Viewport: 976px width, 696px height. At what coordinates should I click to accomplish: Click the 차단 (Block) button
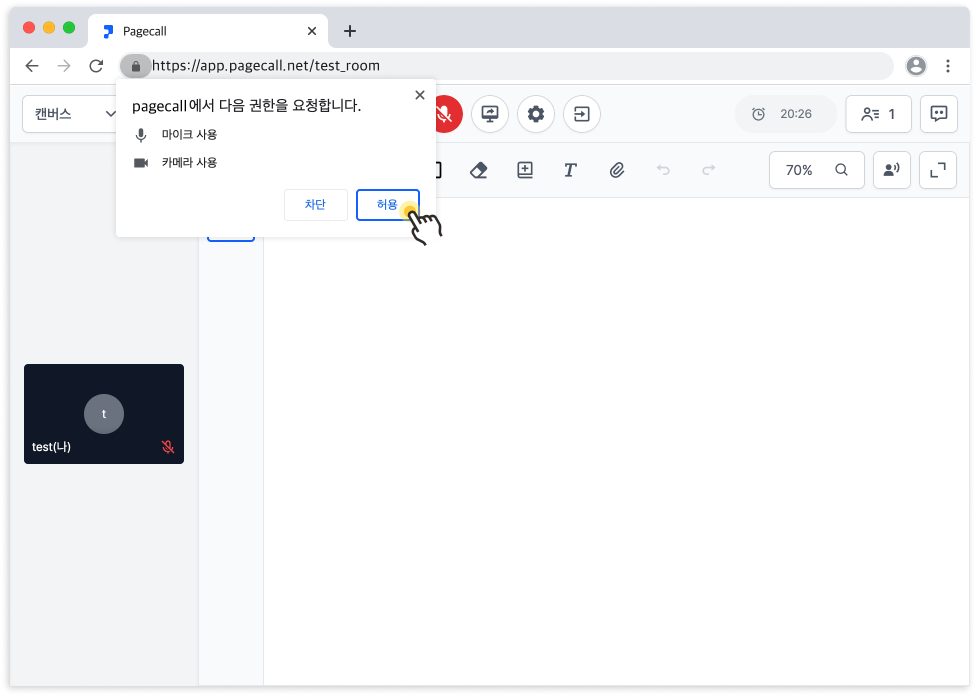pos(316,205)
